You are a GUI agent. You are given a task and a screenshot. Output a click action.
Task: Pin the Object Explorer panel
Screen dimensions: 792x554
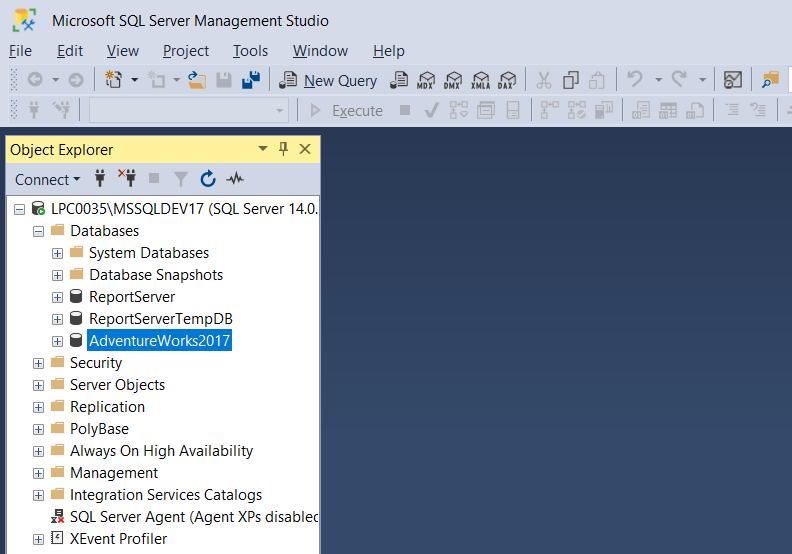(x=283, y=149)
